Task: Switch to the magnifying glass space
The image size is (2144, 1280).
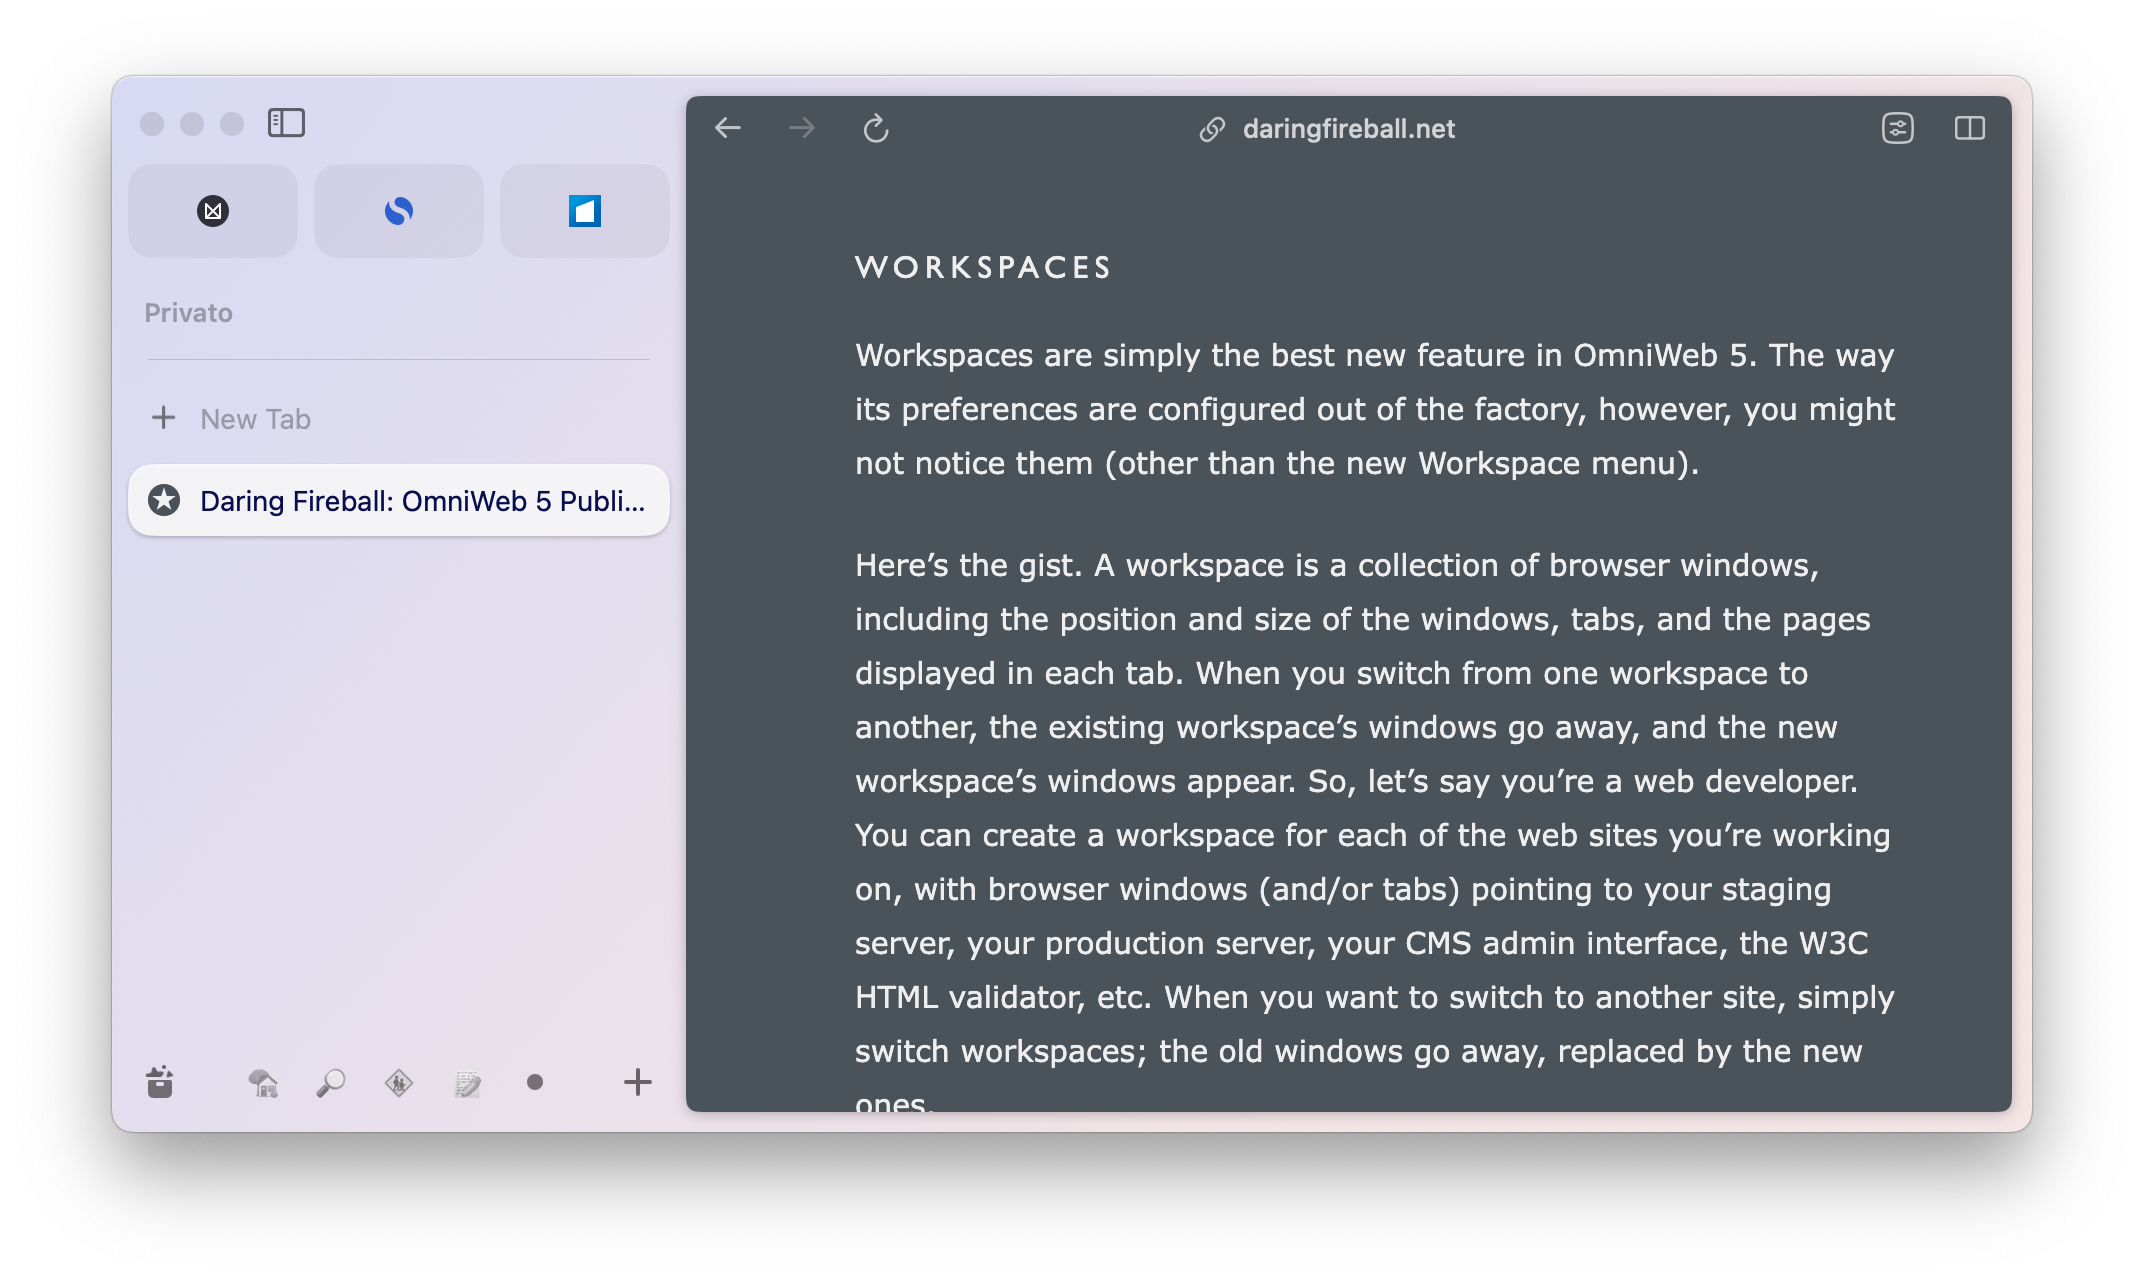Action: 331,1083
